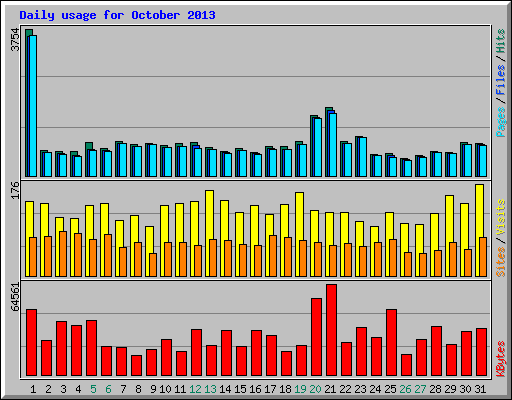Click the day 20 red KBytes bar
This screenshot has height=400, width=512.
(x=316, y=337)
